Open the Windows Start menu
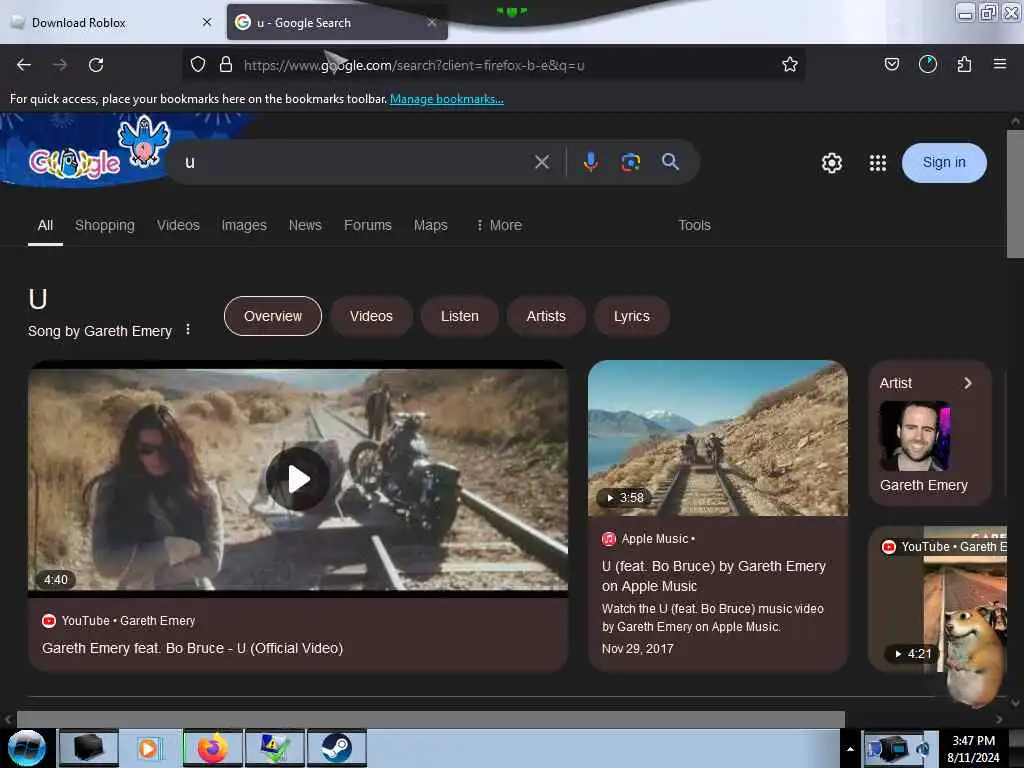This screenshot has width=1024, height=768. pos(26,748)
